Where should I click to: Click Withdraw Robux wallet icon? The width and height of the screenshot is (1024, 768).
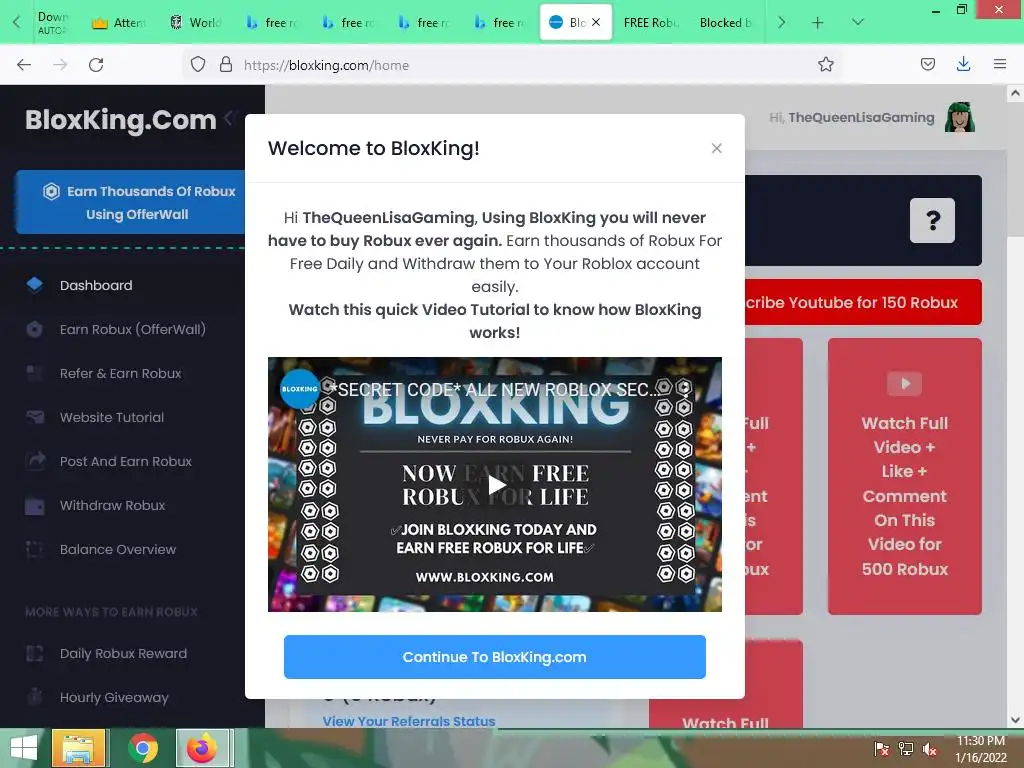[x=35, y=505]
